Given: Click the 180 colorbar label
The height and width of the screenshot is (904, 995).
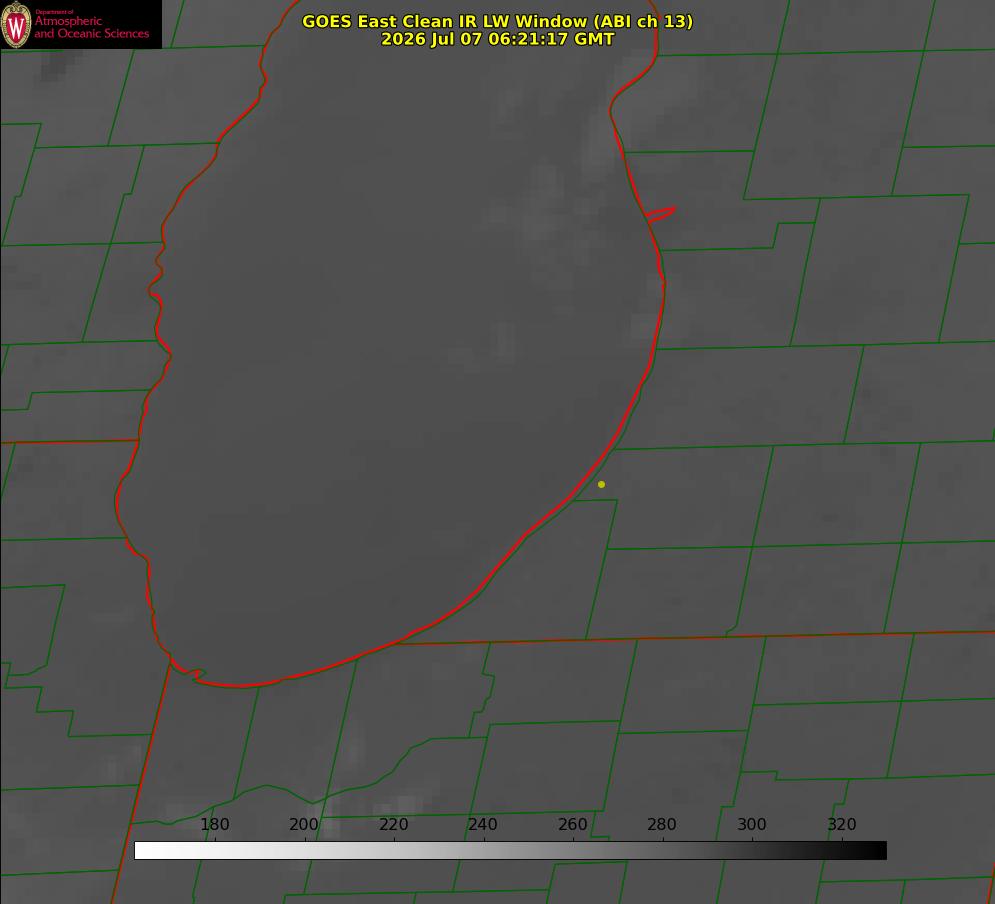Looking at the screenshot, I should point(214,824).
